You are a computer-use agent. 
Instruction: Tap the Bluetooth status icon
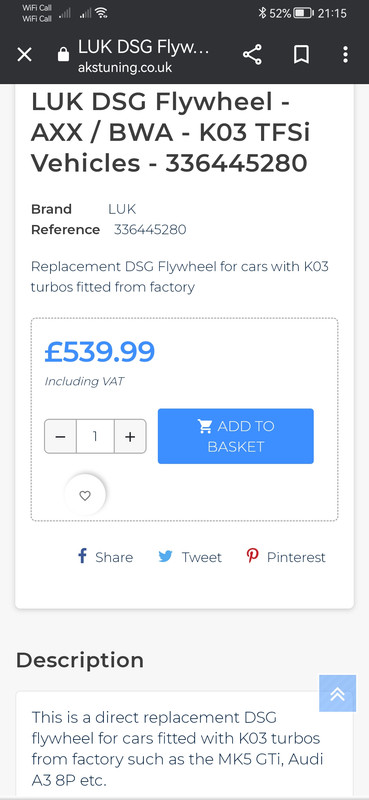(262, 13)
